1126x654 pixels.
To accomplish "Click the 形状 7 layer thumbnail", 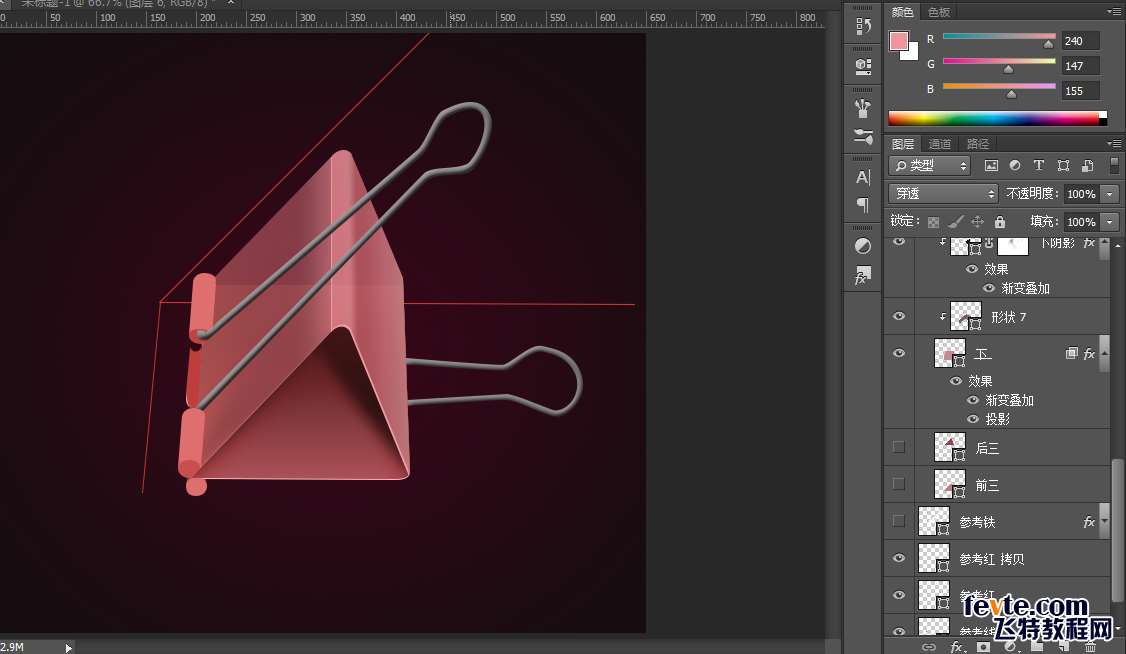I will pos(966,316).
